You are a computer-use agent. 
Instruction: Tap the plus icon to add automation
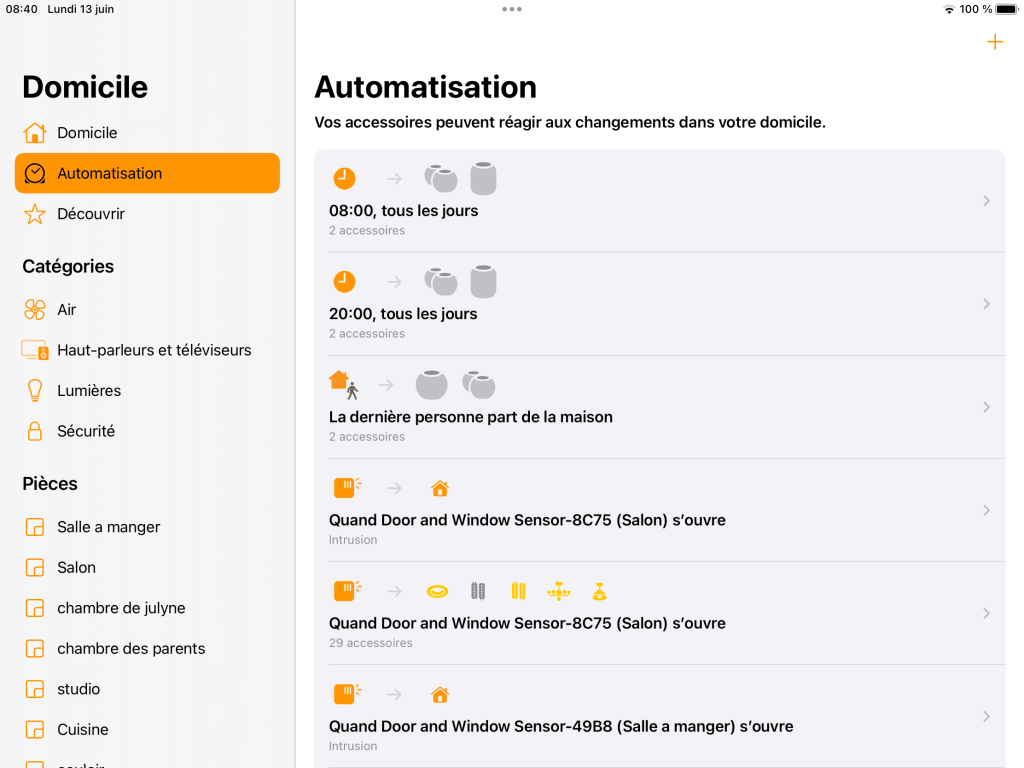coord(994,42)
